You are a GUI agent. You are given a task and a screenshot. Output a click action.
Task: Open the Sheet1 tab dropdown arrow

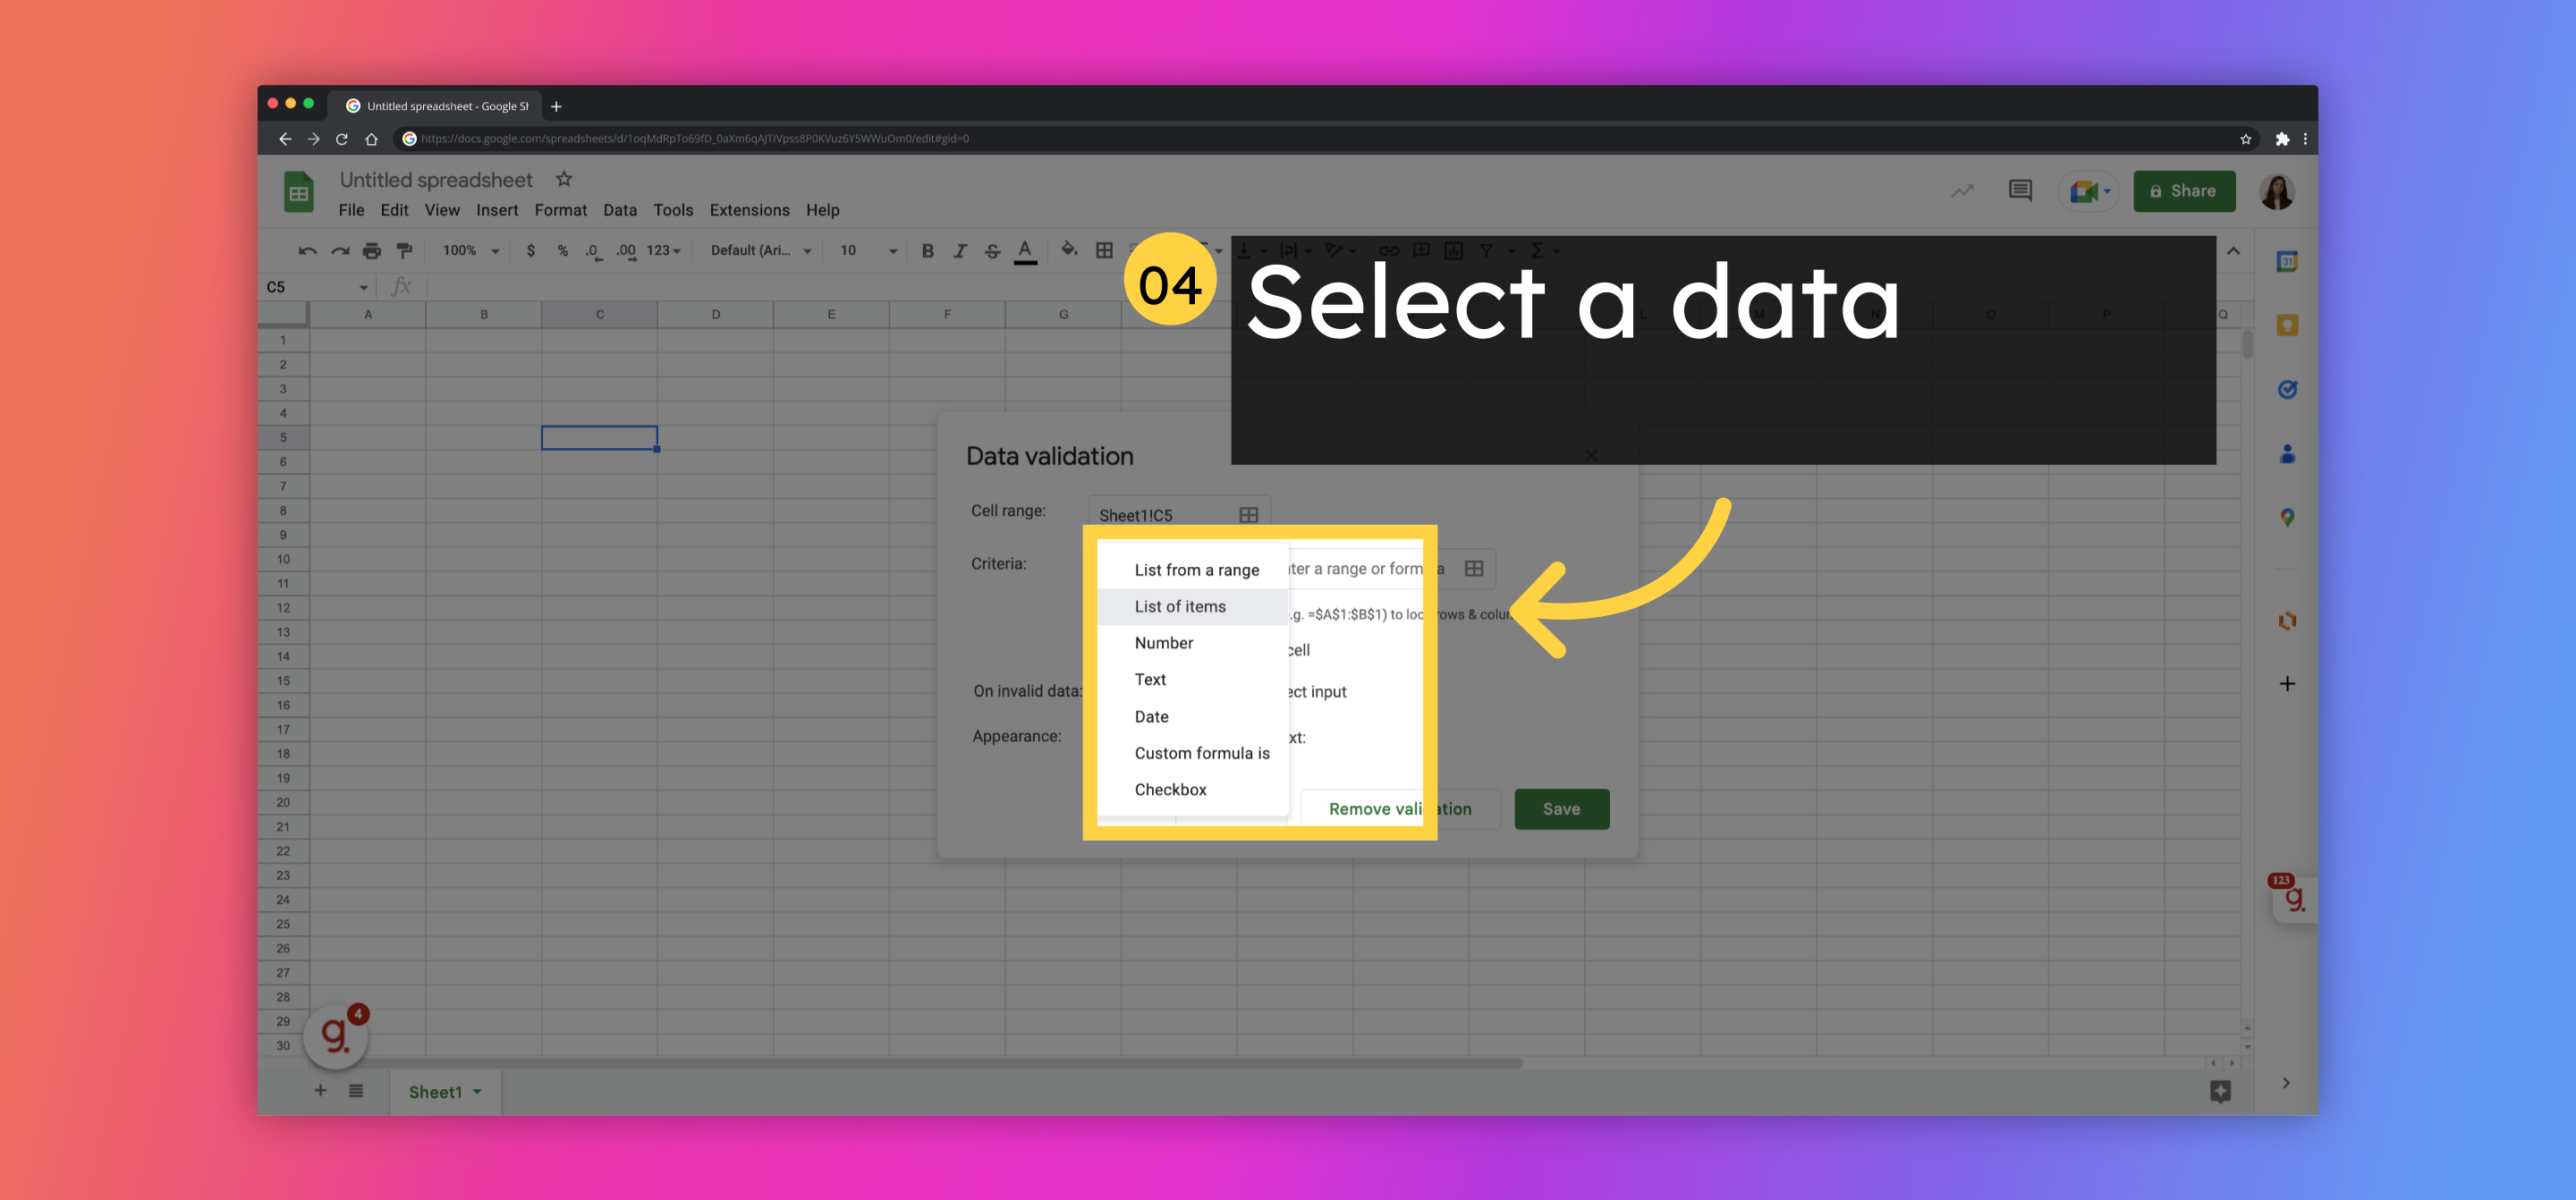click(477, 1092)
